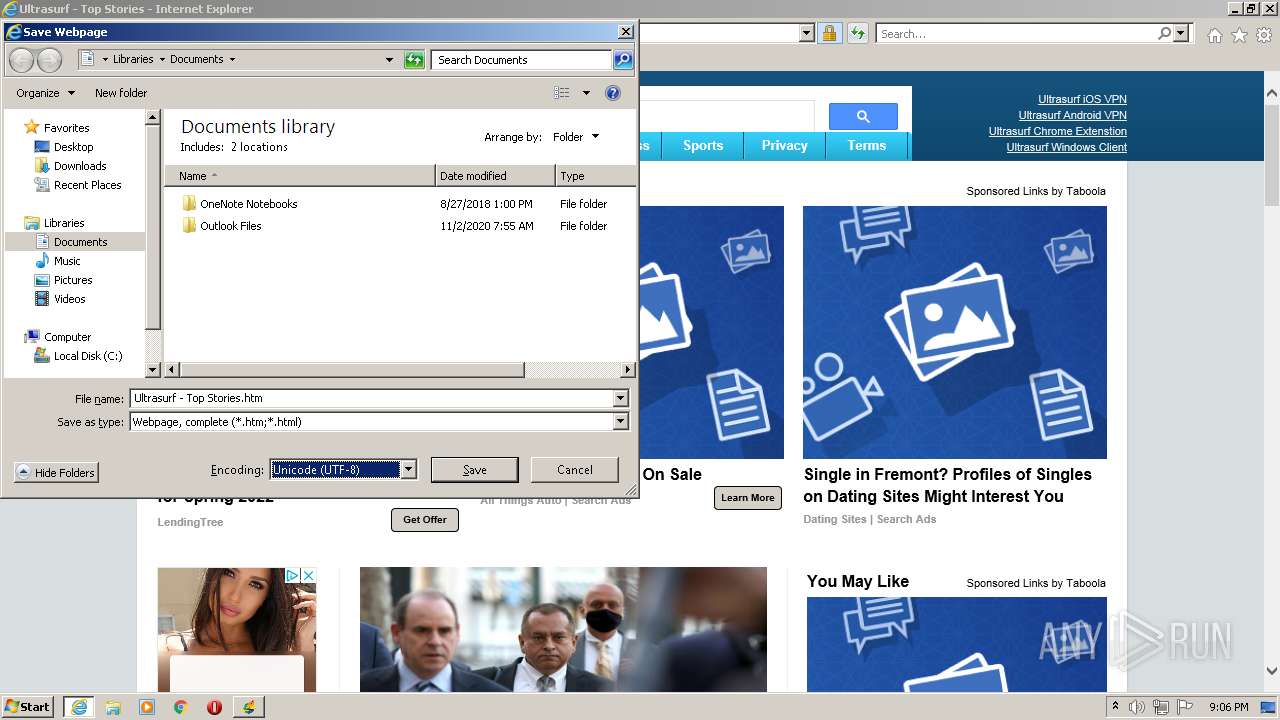Image resolution: width=1280 pixels, height=720 pixels.
Task: Click the navigation pane vertical scrollbar
Action: 153,227
